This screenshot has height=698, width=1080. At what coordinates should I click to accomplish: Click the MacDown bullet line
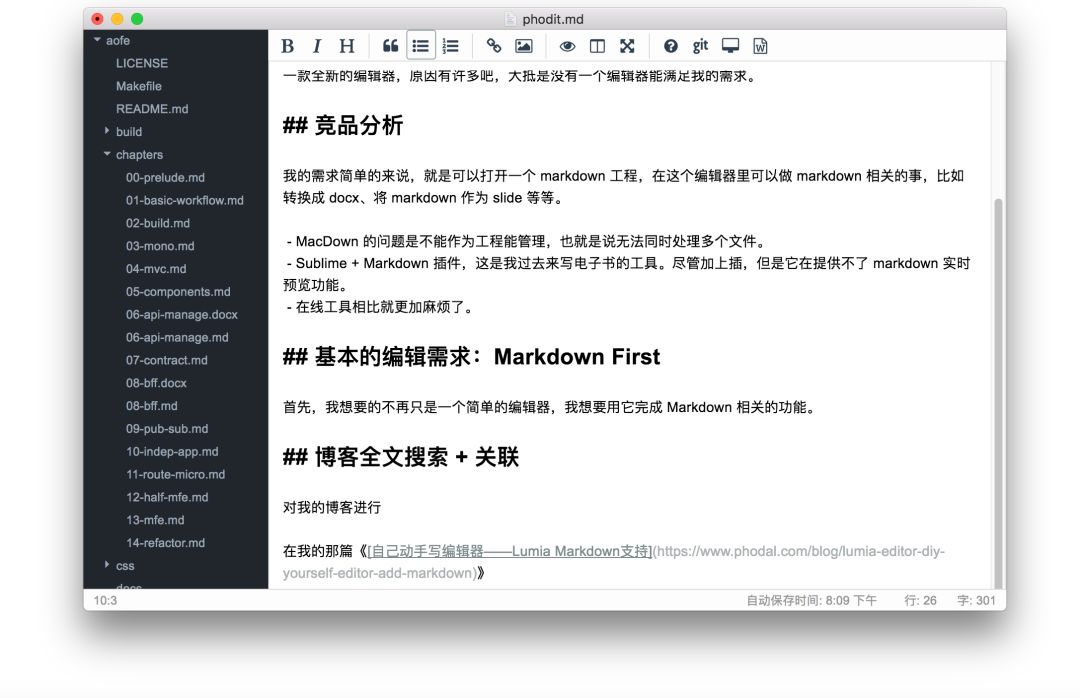[526, 241]
